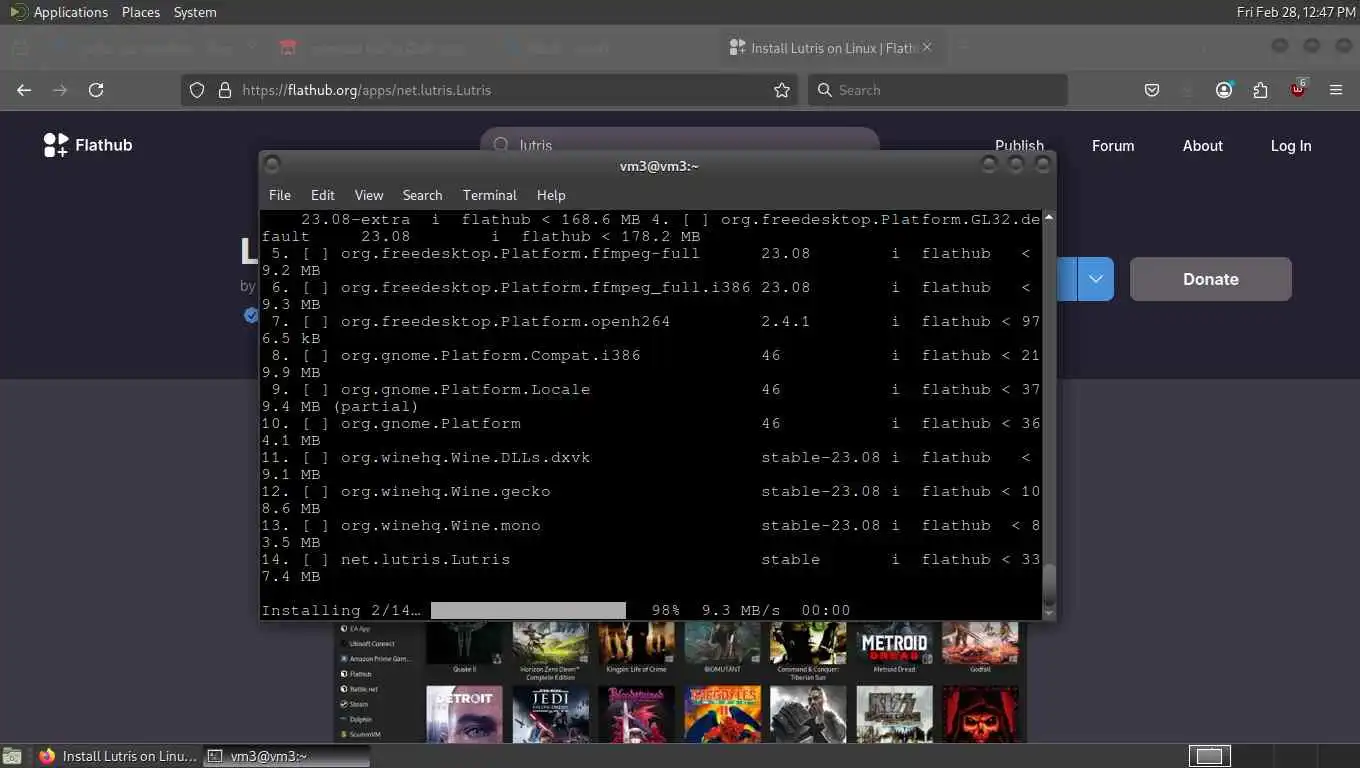Switch to vm3@vm3 terminal via taskbar button
This screenshot has height=768, width=1360.
point(287,757)
